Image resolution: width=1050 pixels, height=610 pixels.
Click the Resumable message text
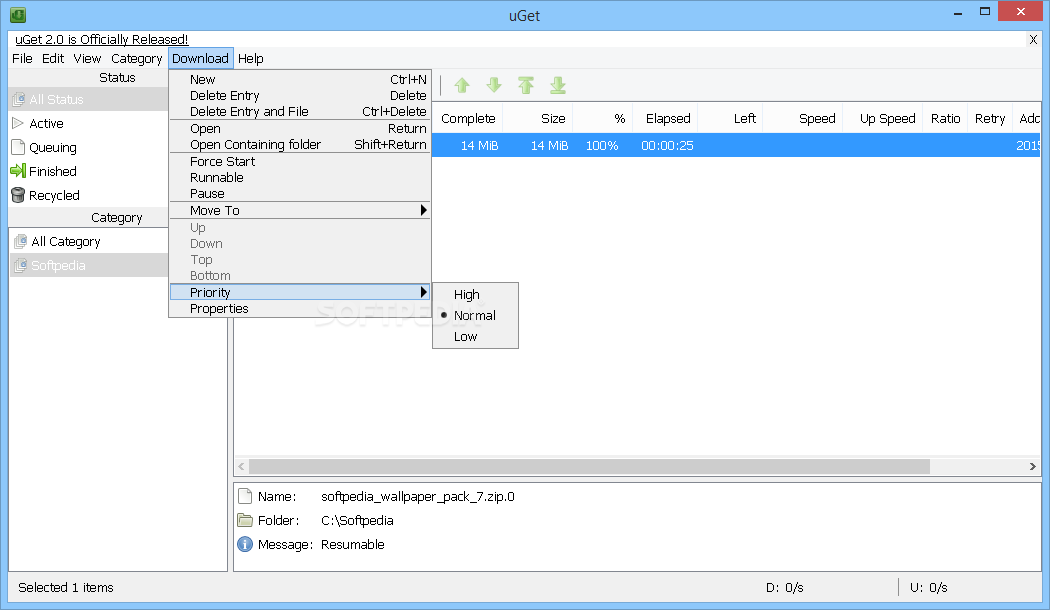point(352,544)
